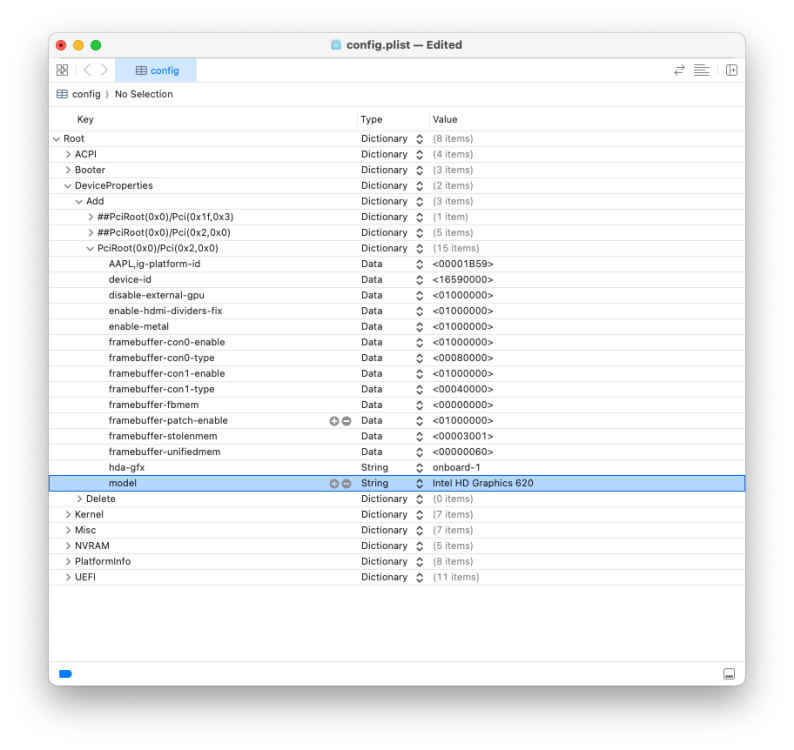Select value <00000060>
794x750 pixels.
[x=463, y=452]
